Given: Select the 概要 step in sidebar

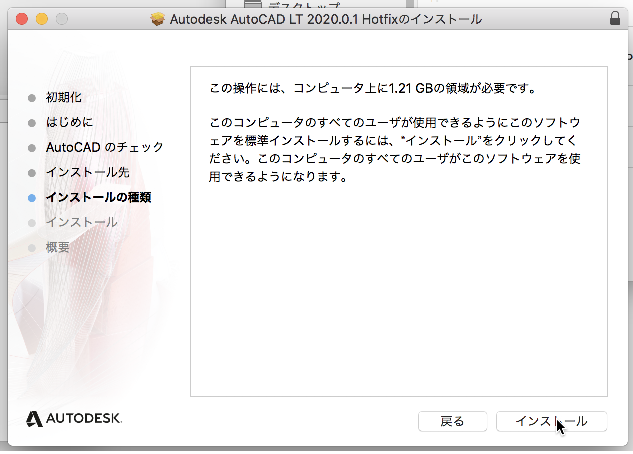Looking at the screenshot, I should click(x=57, y=247).
